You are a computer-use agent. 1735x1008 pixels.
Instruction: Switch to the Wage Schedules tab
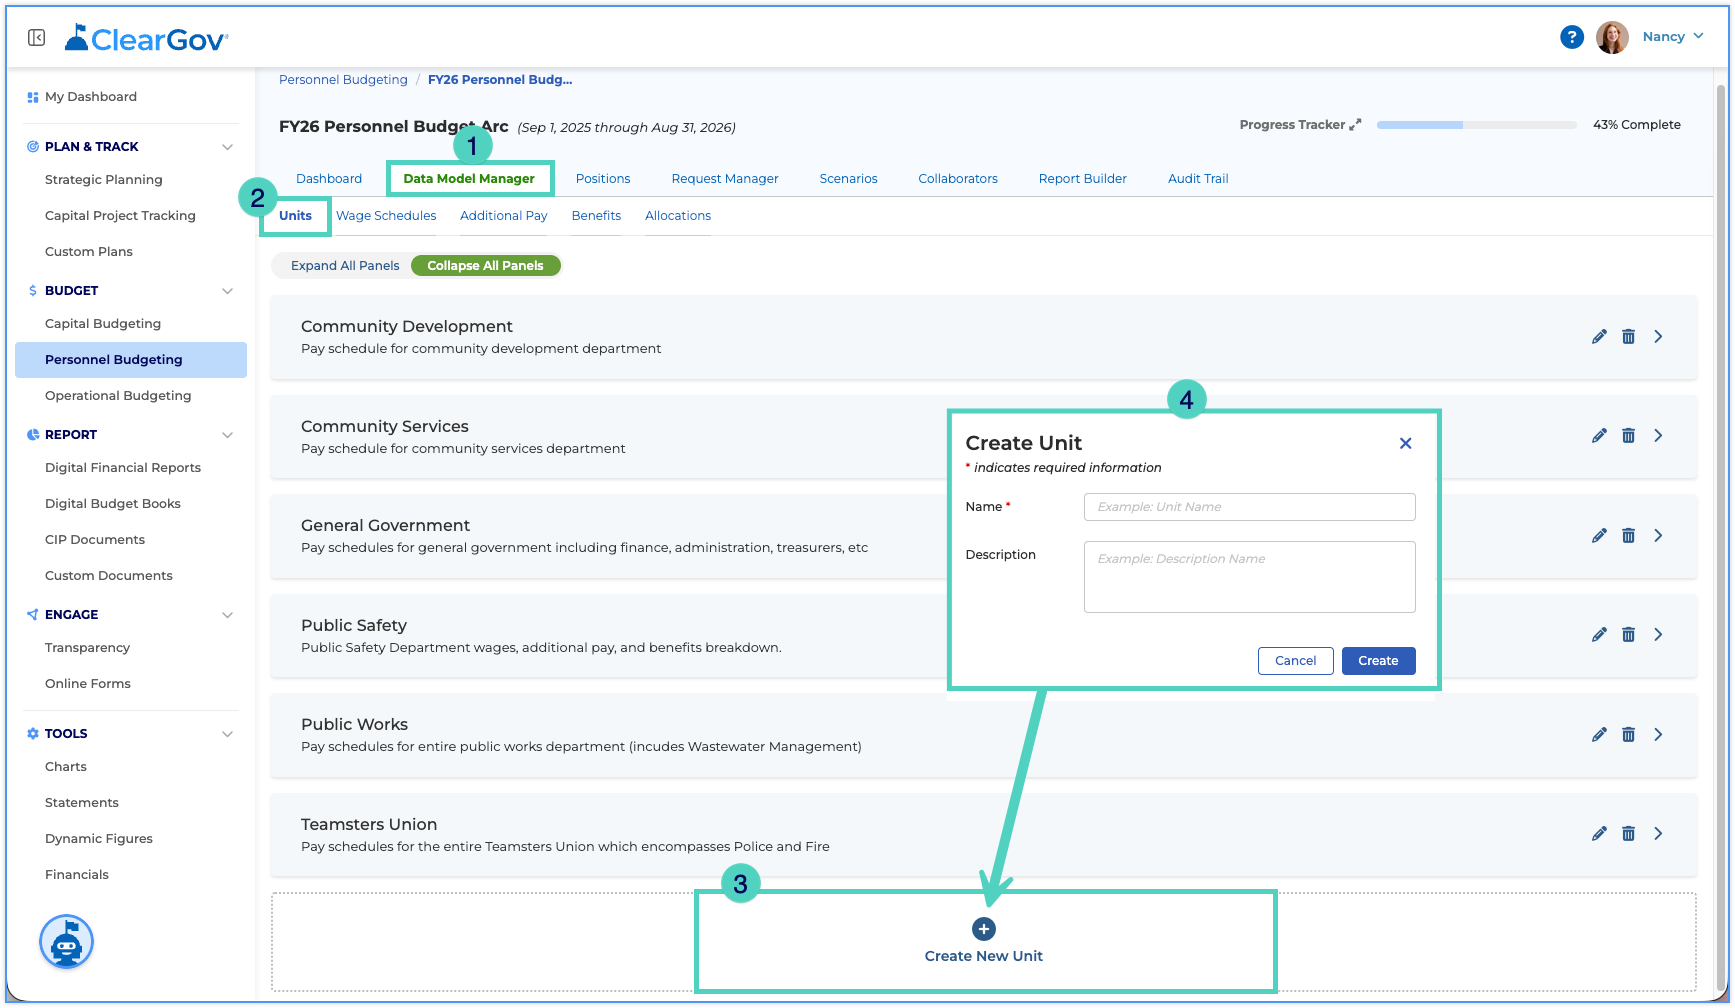point(386,216)
